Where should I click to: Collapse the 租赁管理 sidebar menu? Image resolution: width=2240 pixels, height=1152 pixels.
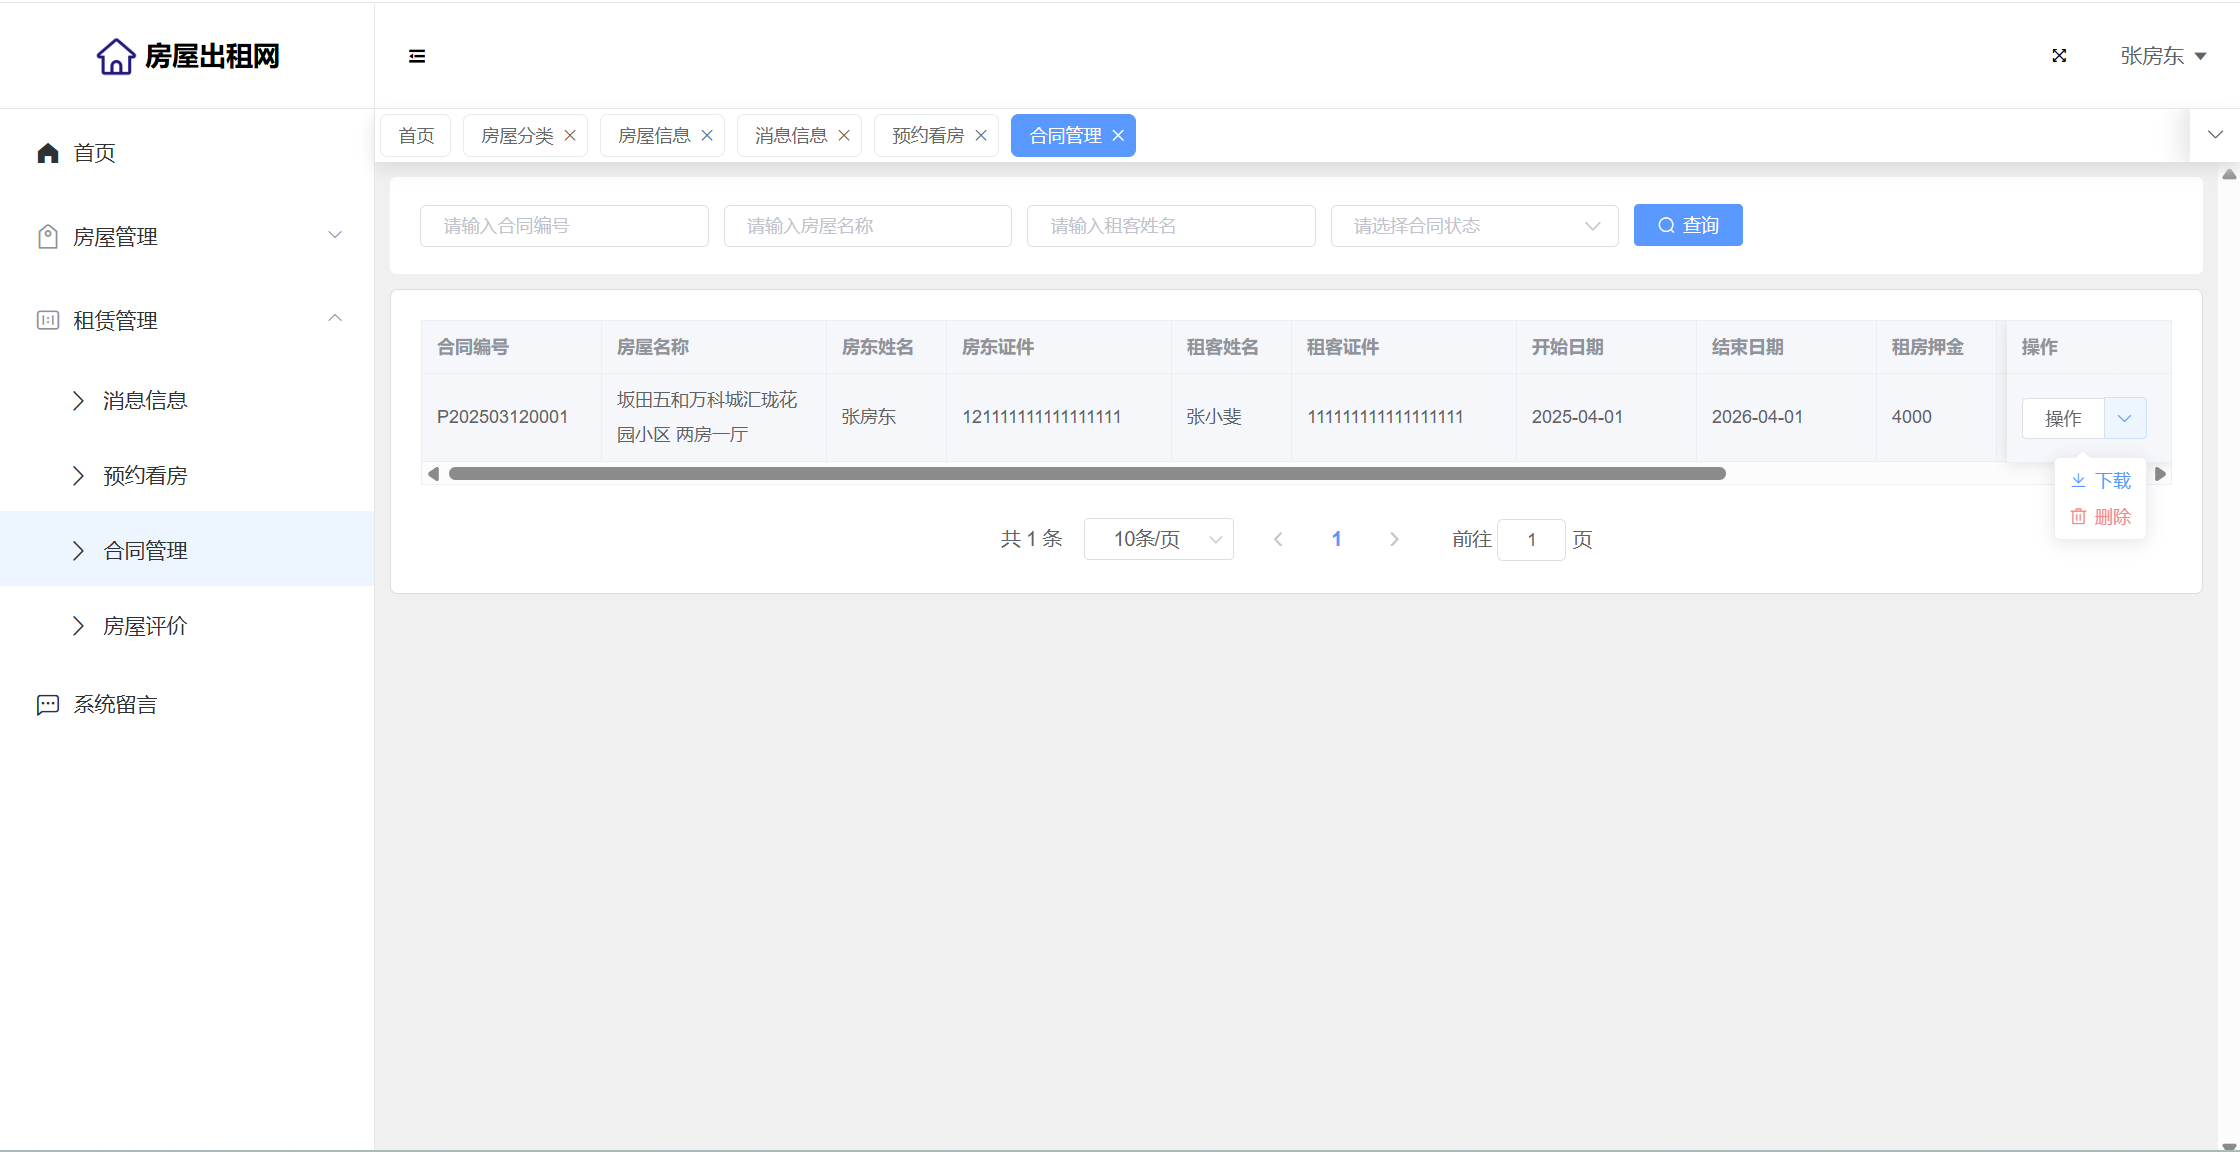(x=335, y=320)
